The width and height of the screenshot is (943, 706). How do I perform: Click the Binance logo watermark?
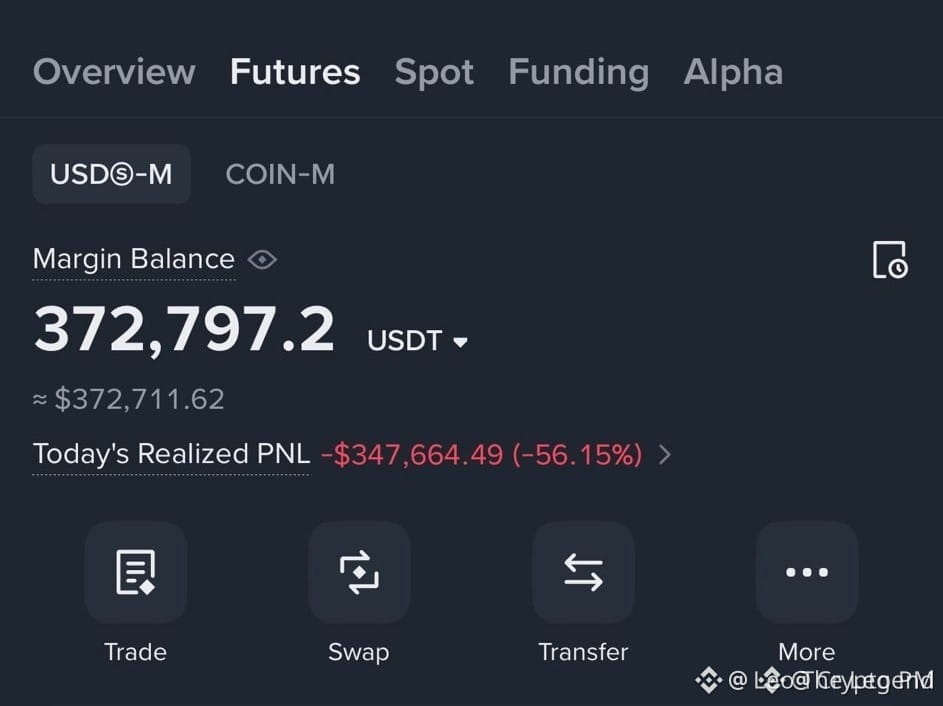tap(708, 680)
